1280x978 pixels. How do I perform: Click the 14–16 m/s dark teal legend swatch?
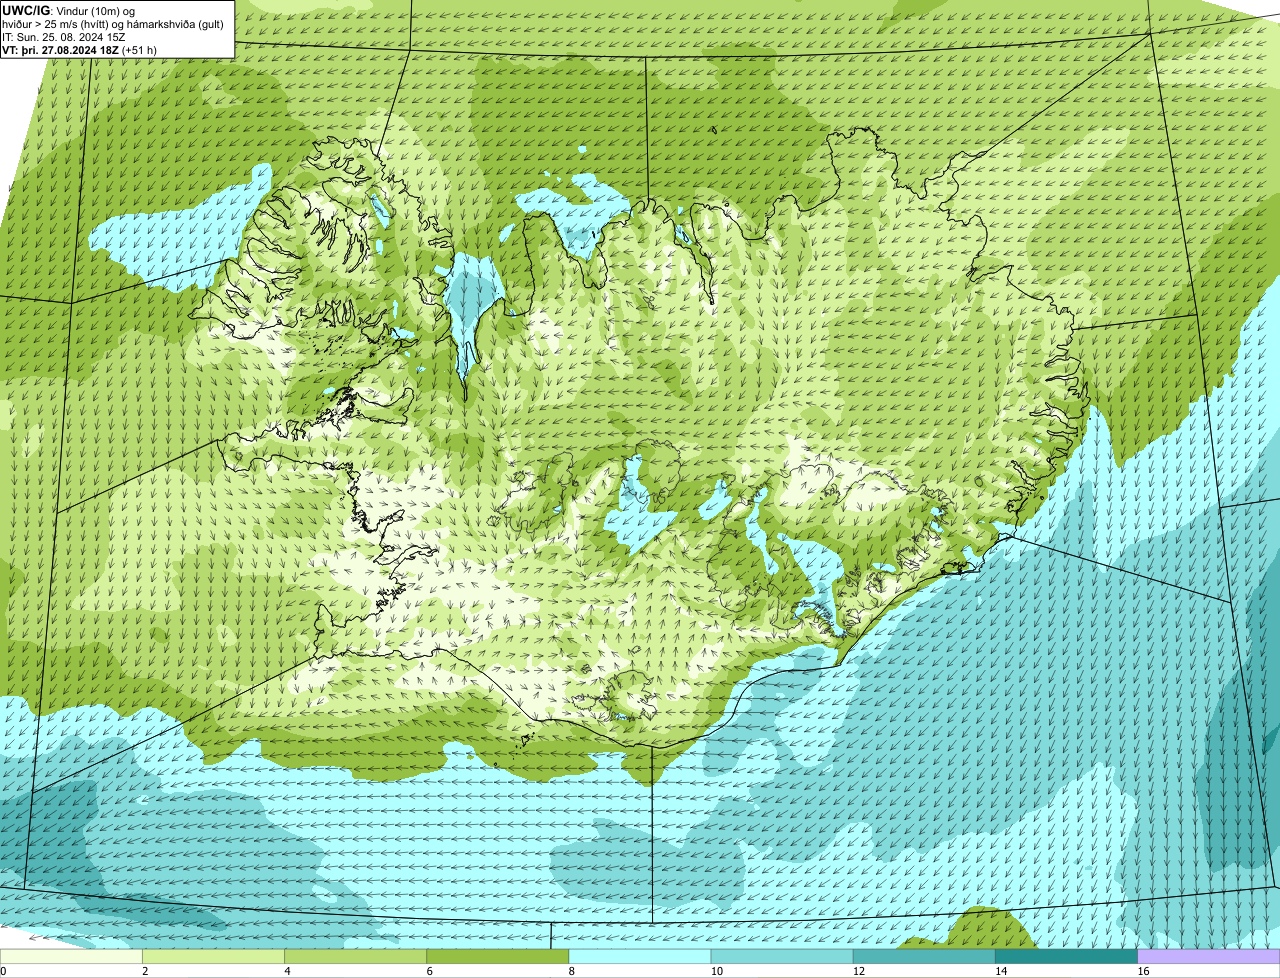[x=1067, y=956]
